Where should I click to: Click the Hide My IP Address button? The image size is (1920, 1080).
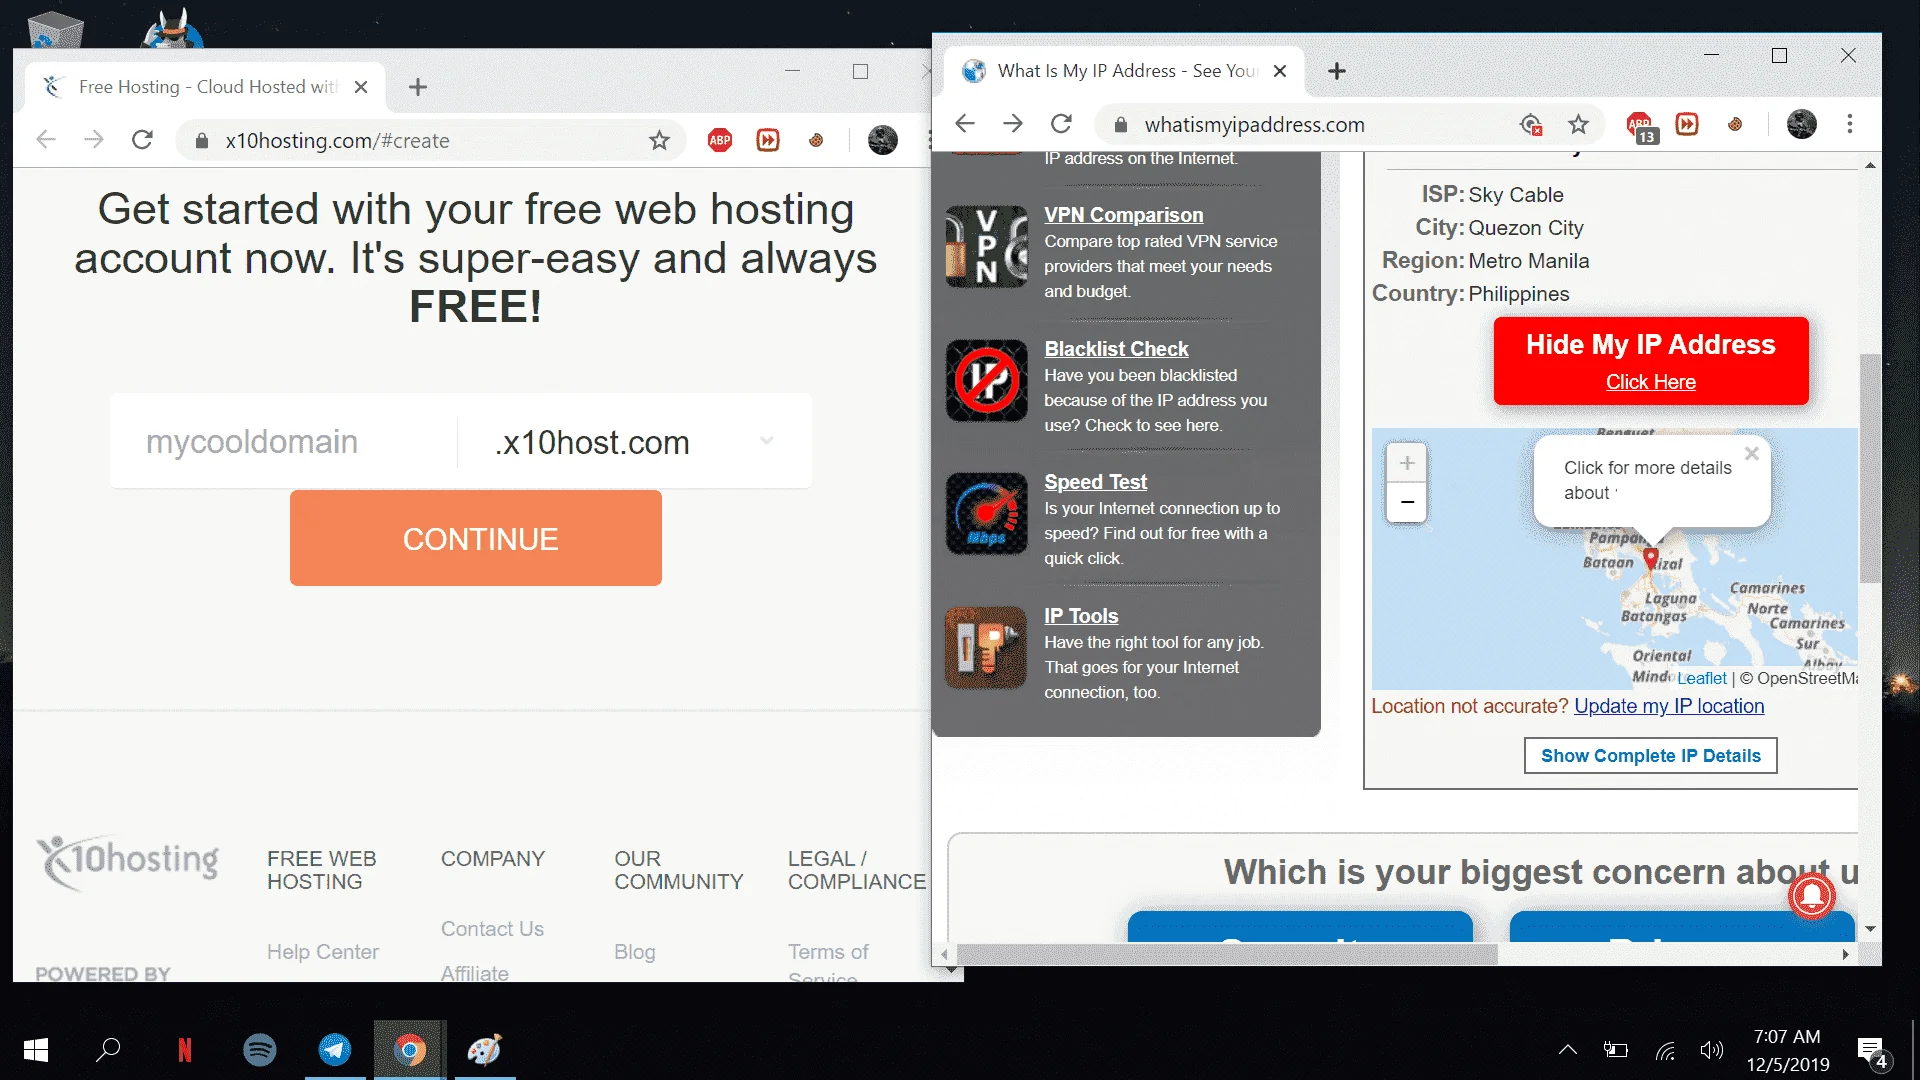tap(1651, 361)
